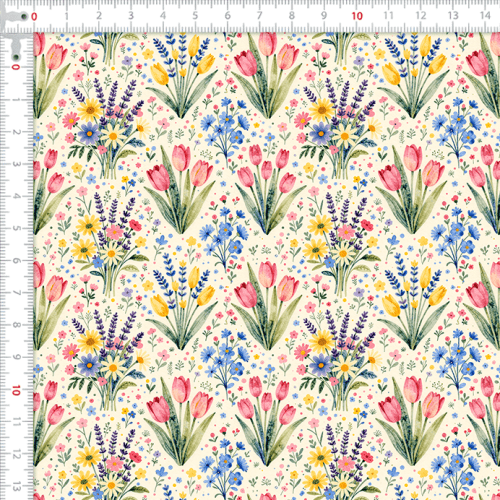
Task: Click the number 9 on the horizontal ruler
Action: (x=324, y=15)
